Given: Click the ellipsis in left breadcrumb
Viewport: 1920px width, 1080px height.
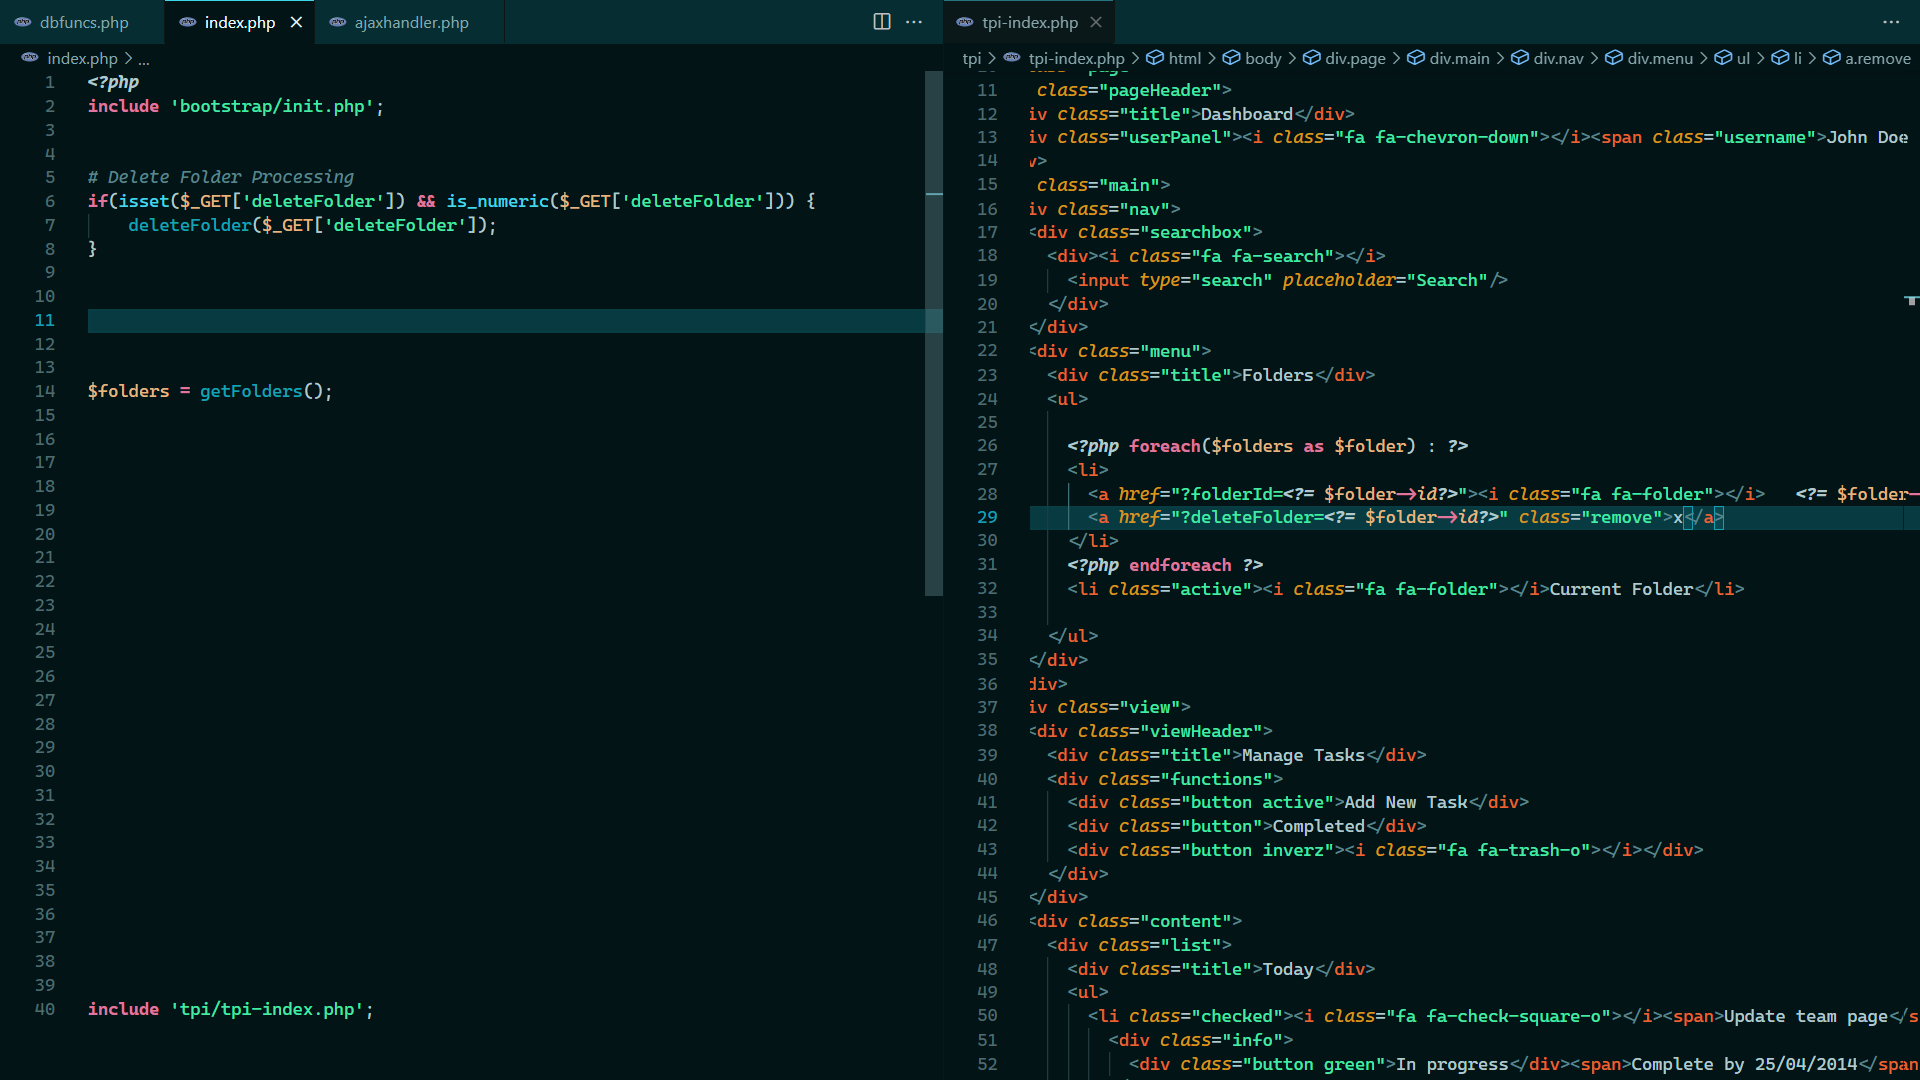Looking at the screenshot, I should (x=144, y=58).
